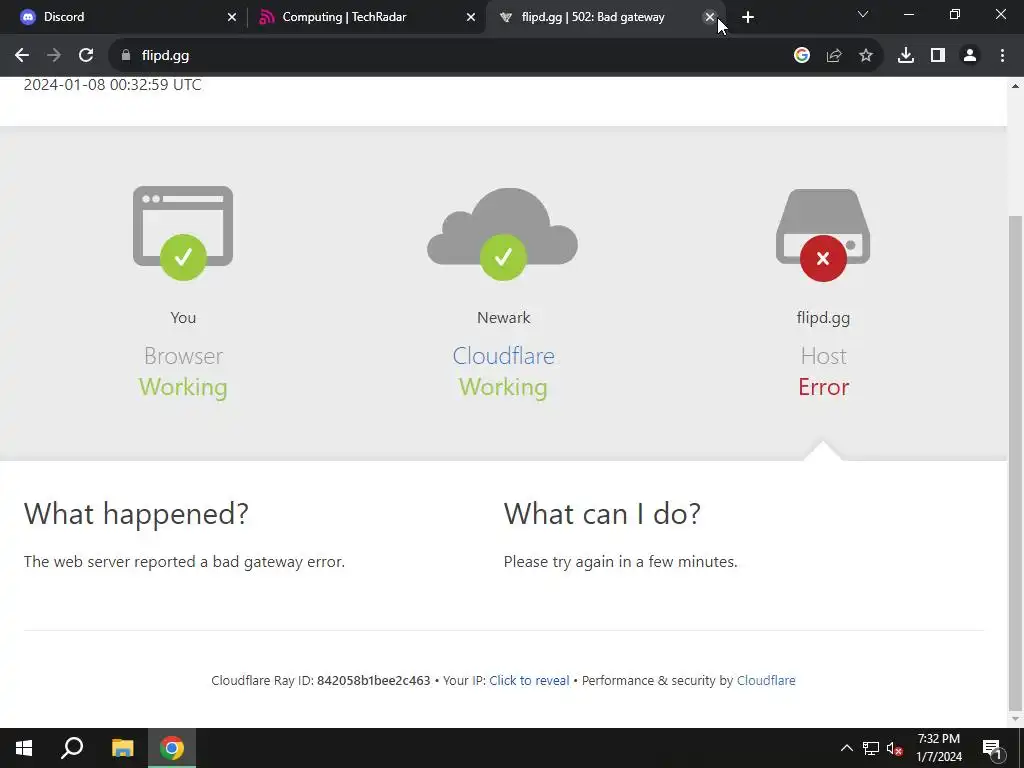Click the 'Working' status under Browser
Screen dimensions: 1024x768
coord(183,387)
